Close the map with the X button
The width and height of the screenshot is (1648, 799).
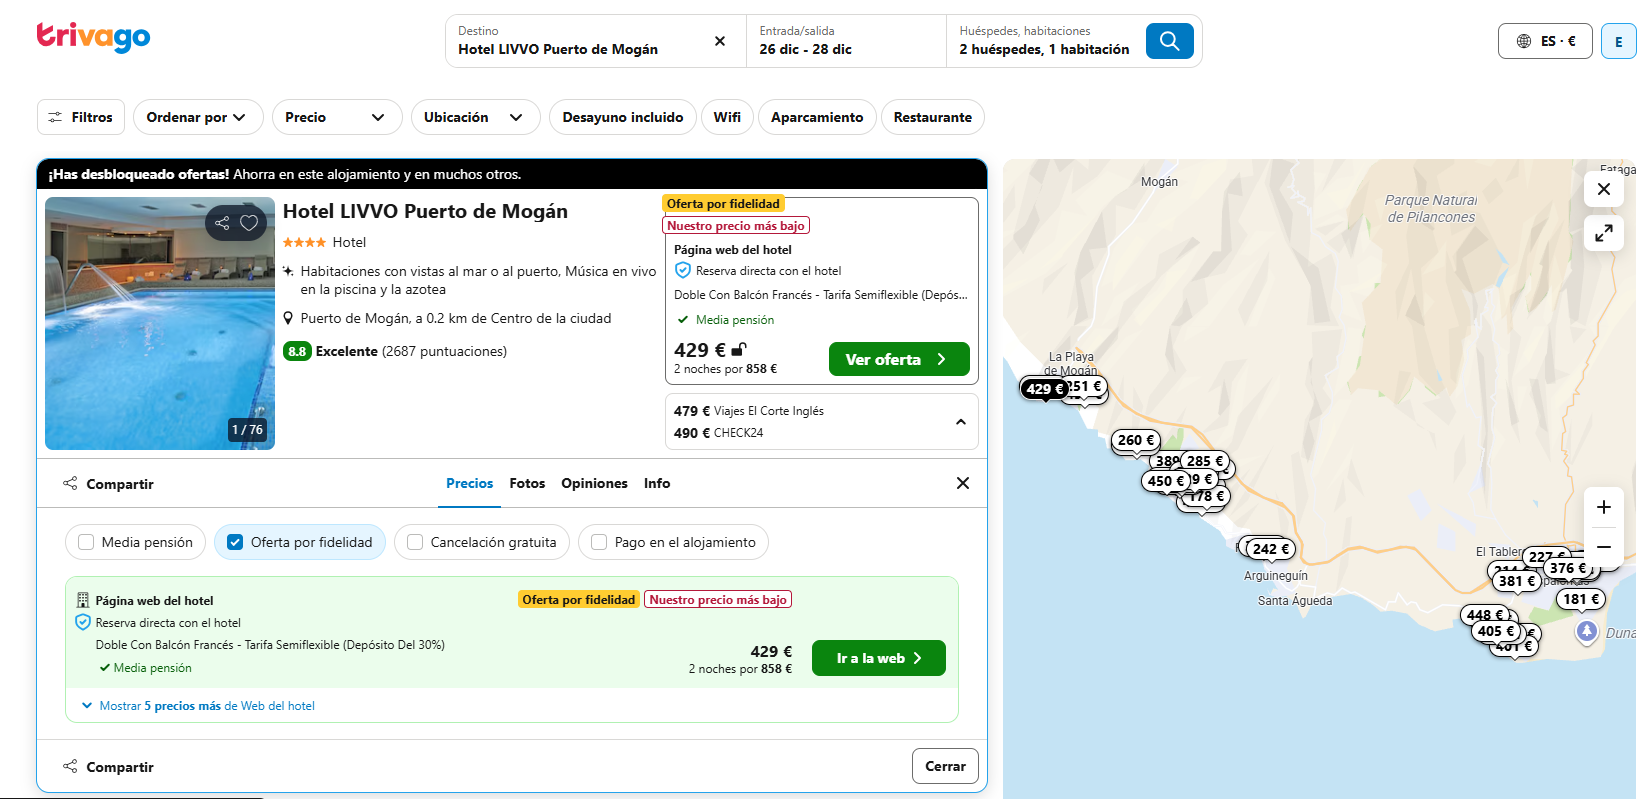1604,189
